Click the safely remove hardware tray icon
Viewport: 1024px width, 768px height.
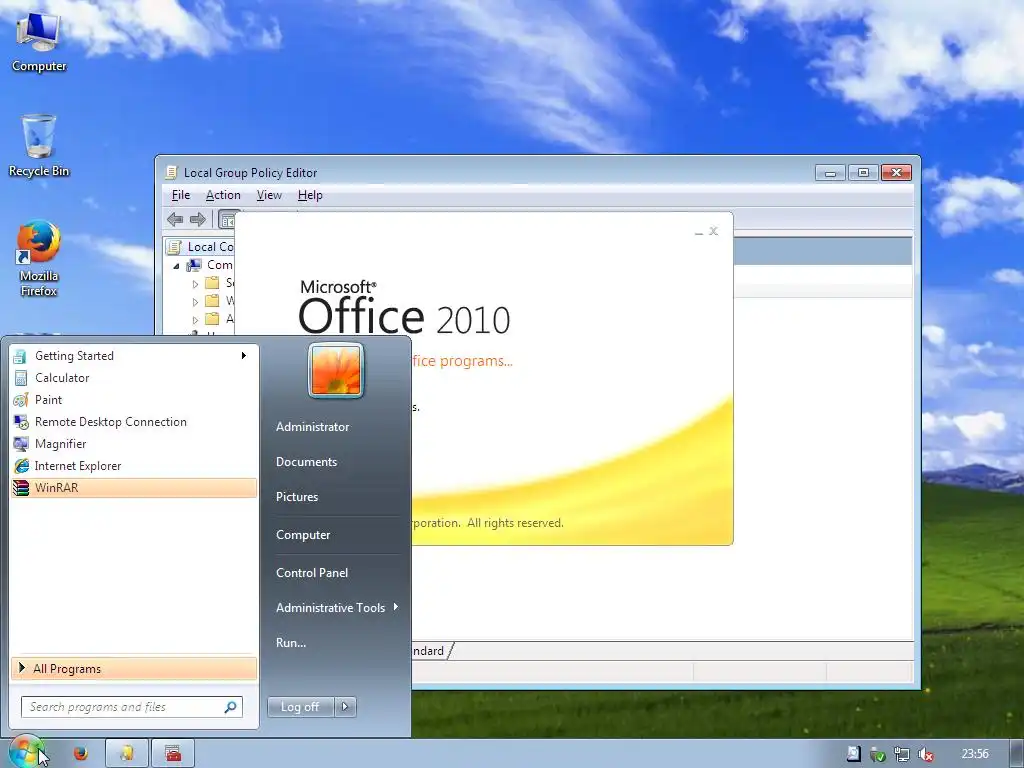(878, 754)
